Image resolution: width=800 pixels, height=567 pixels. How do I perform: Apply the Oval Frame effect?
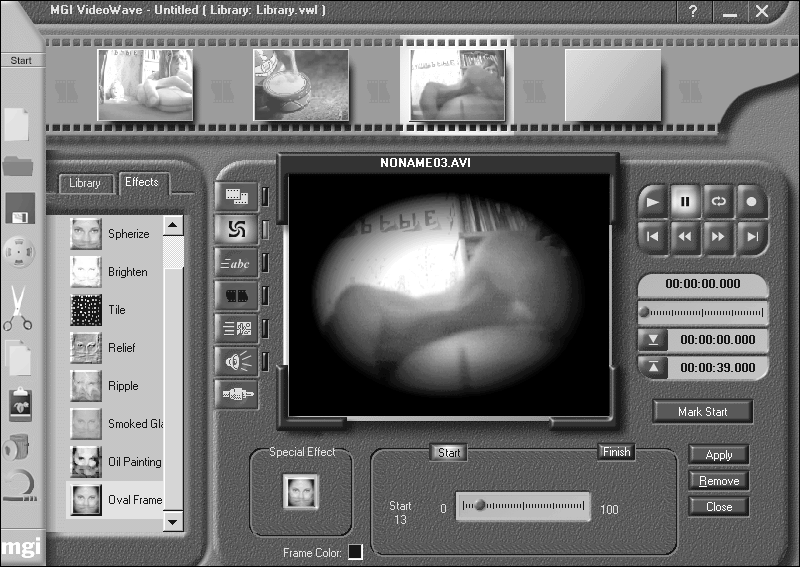[x=719, y=455]
